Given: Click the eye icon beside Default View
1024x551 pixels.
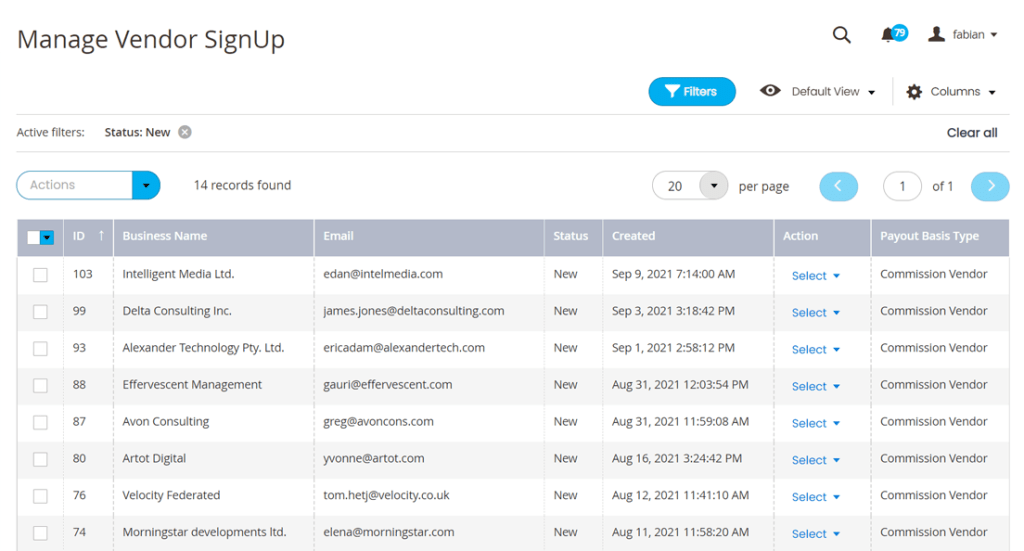Looking at the screenshot, I should click(x=770, y=91).
